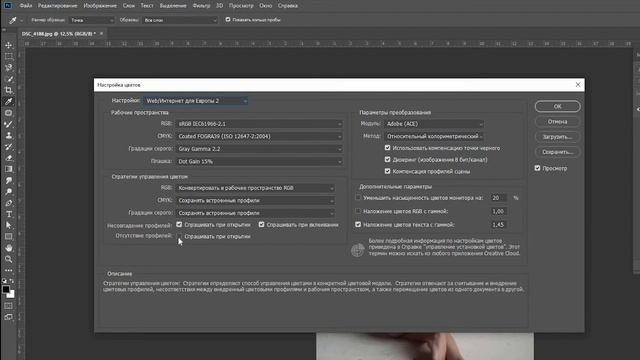Open the 'Фильтр' menu

[201, 6]
